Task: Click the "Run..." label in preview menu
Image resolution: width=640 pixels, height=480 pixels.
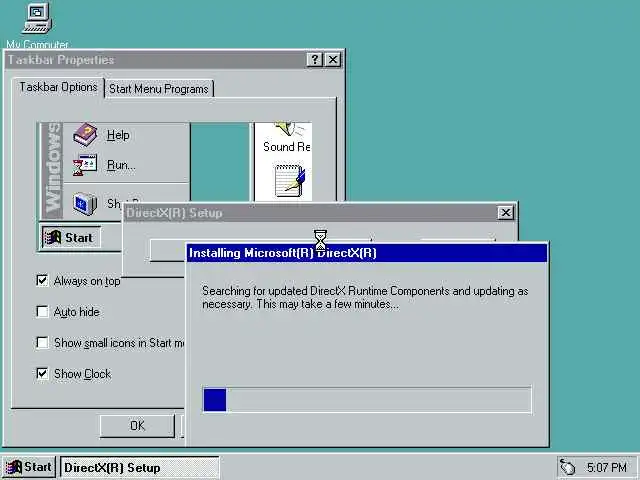Action: click(121, 165)
